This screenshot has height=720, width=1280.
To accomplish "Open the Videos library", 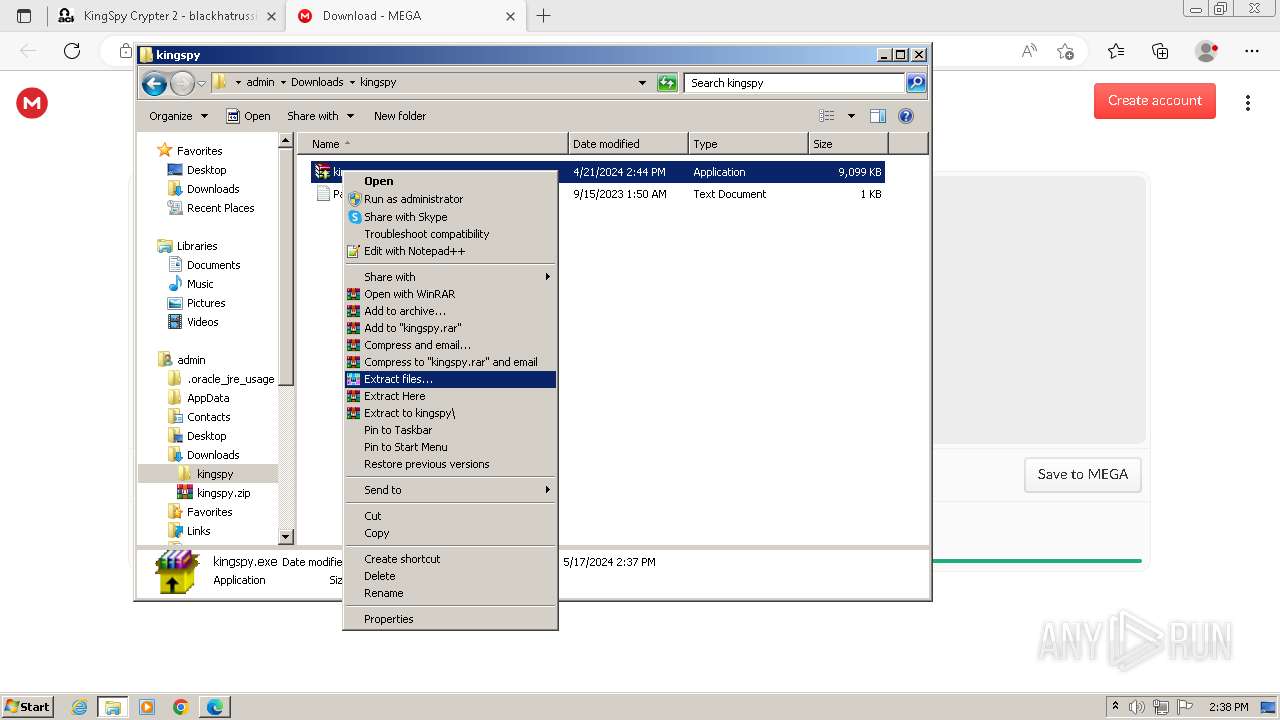I will click(193, 322).
